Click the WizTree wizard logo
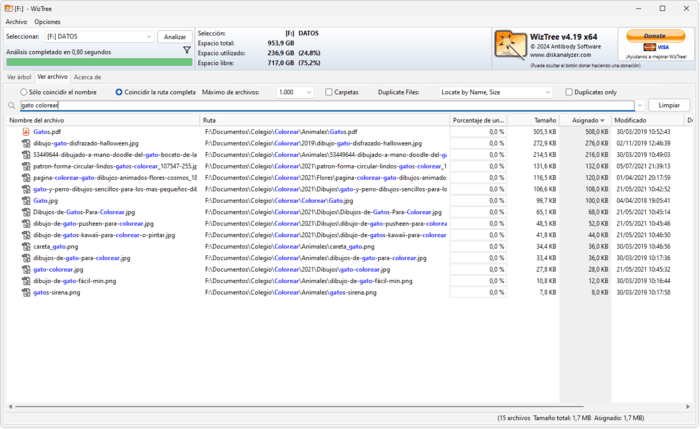Screen dimensions: 700x429 (x=511, y=46)
